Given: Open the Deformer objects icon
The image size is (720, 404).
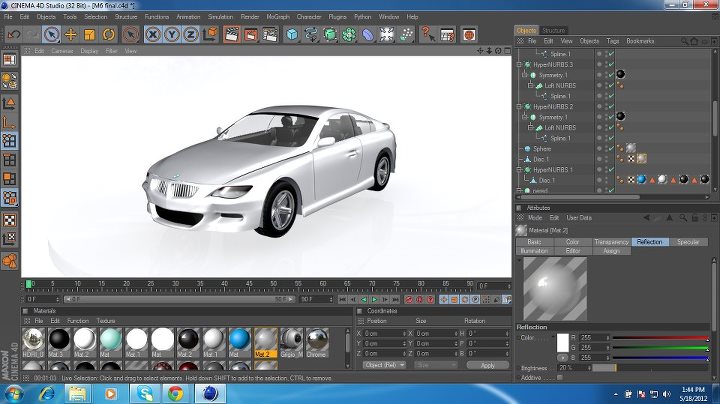Looking at the screenshot, I should tap(368, 34).
